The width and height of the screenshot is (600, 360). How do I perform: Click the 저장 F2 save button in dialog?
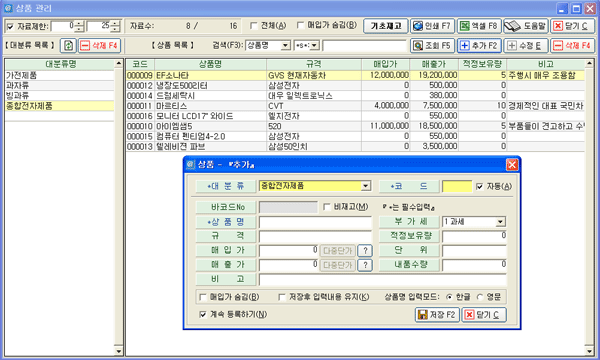pos(437,314)
